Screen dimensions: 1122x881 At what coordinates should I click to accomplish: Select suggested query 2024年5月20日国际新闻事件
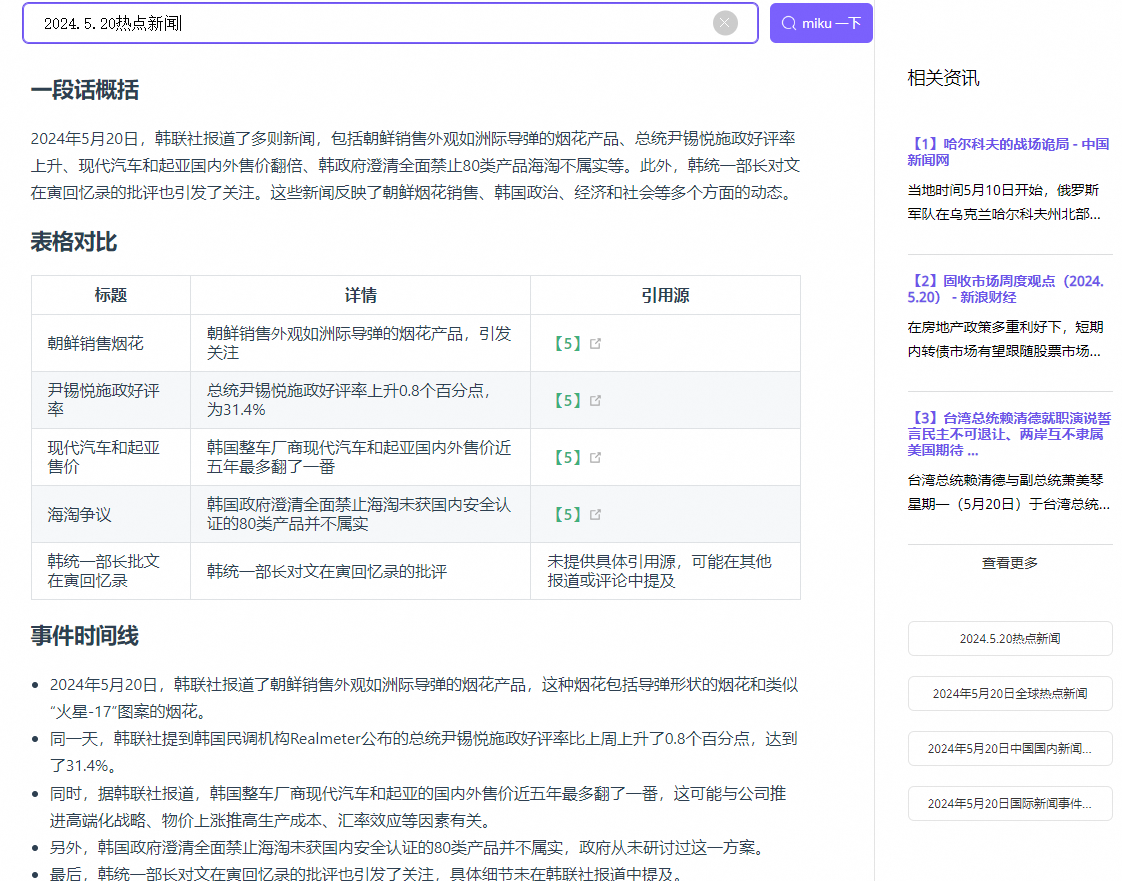click(1010, 804)
